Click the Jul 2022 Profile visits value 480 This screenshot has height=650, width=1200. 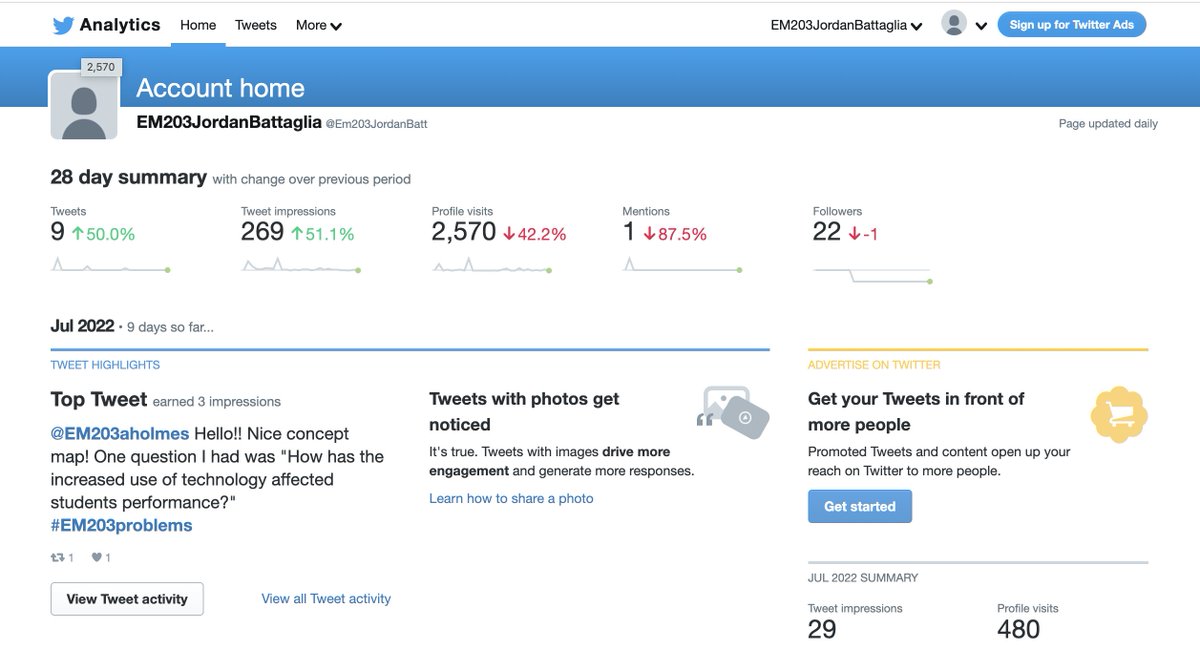point(1018,629)
